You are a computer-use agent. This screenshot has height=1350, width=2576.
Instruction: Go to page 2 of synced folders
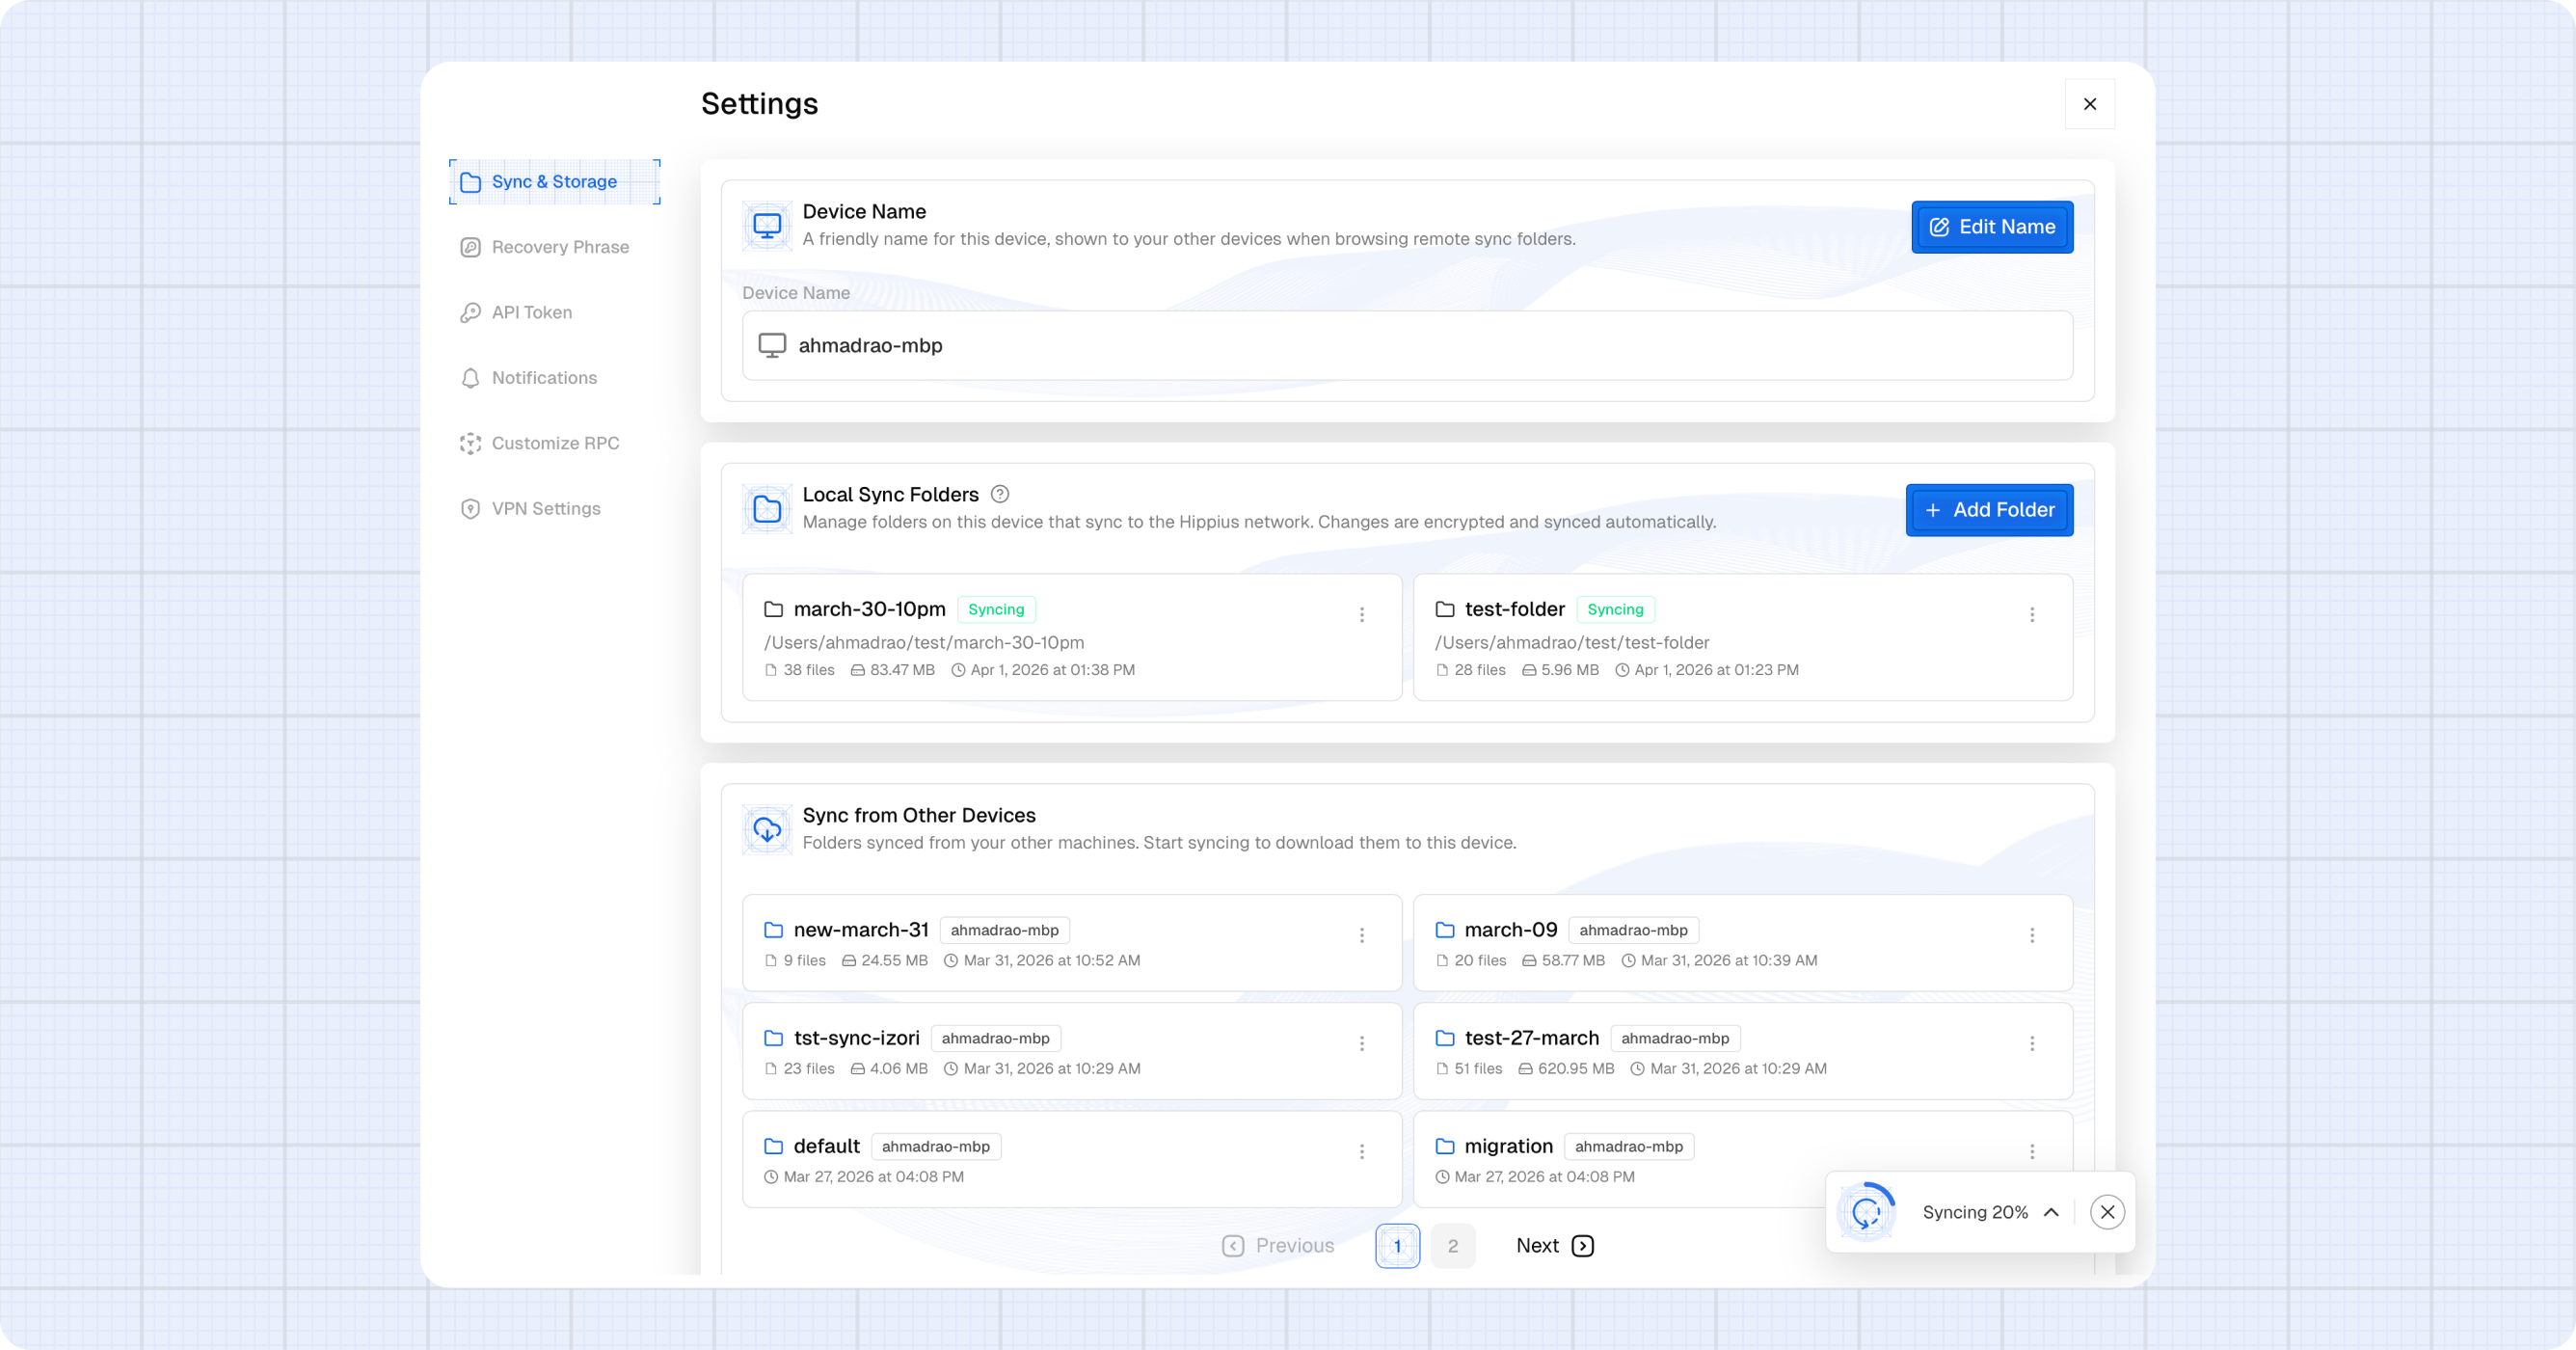coord(1454,1246)
